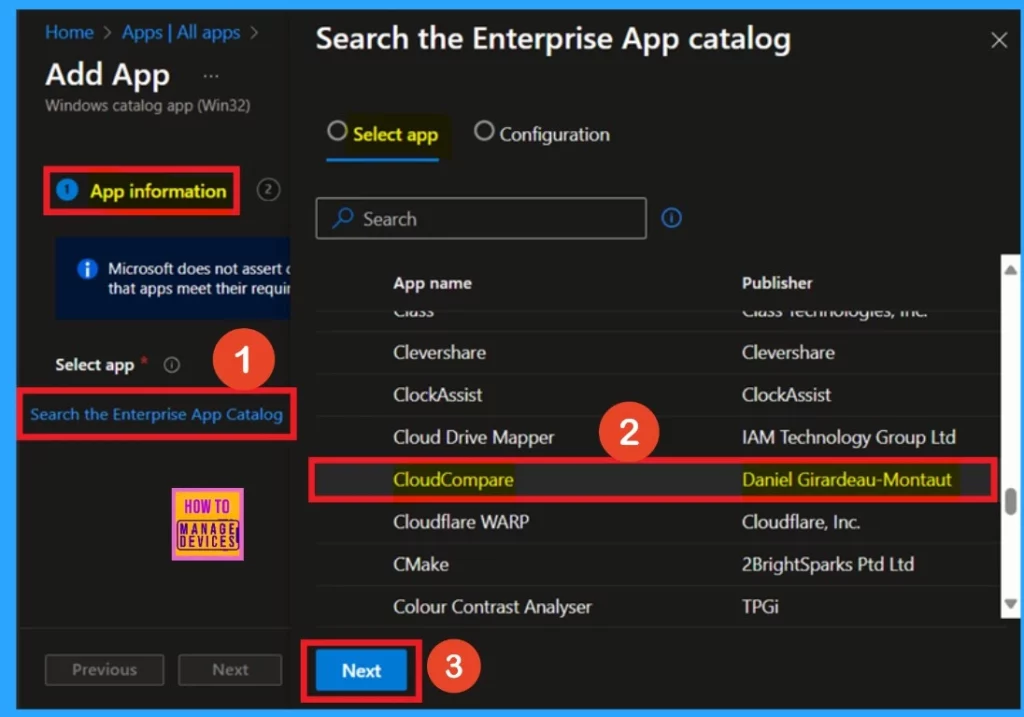Click the blue info icon in Microsoft notice
Viewport: 1024px width, 717px height.
(87, 268)
